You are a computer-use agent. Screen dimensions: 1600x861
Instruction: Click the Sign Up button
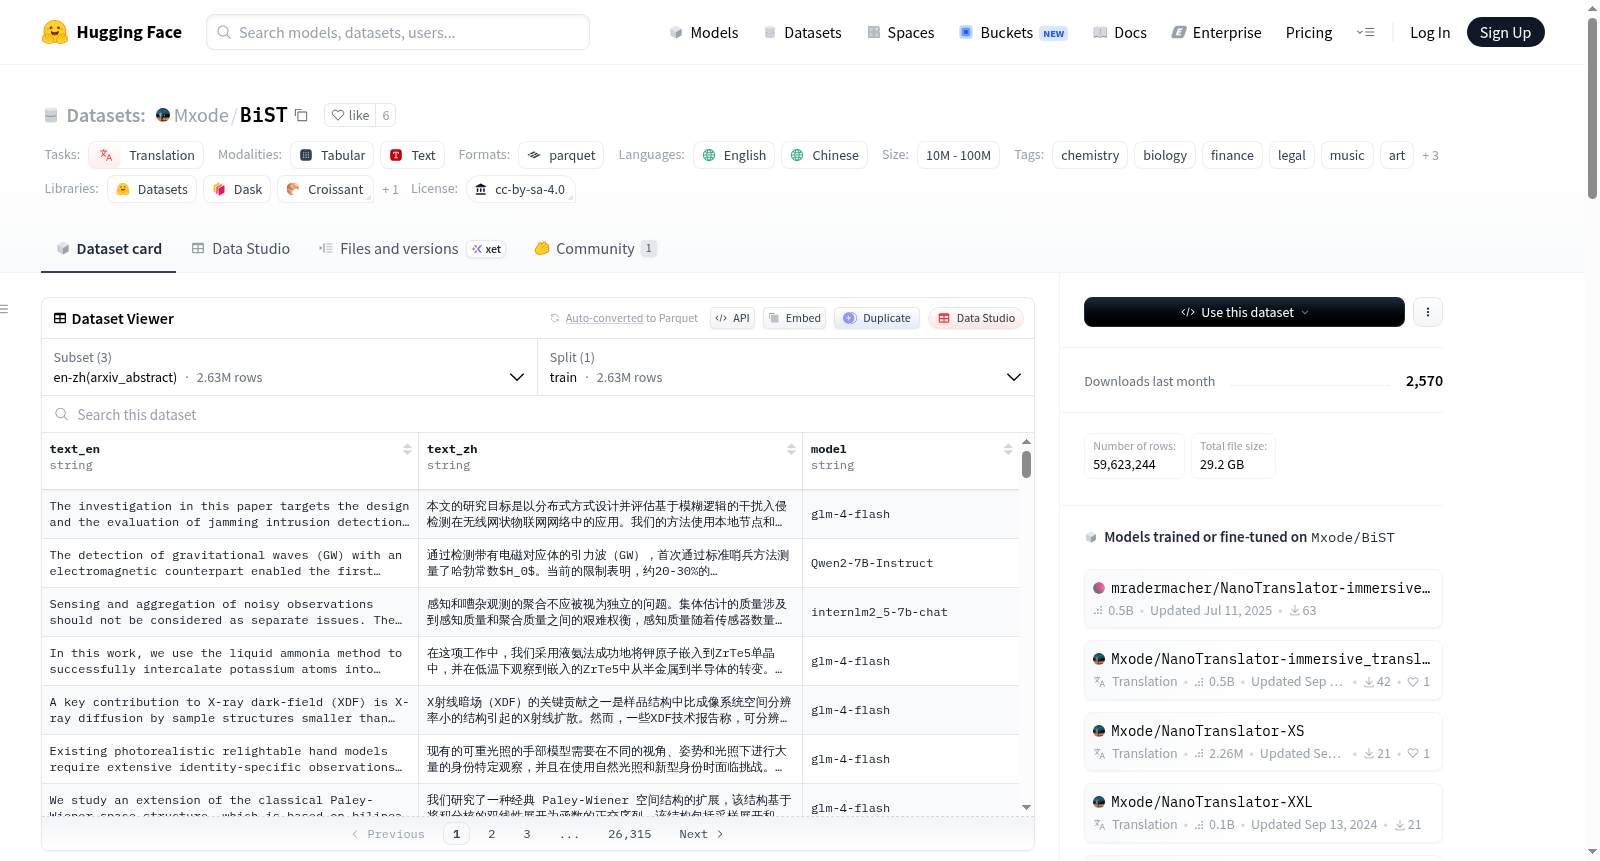(x=1505, y=32)
